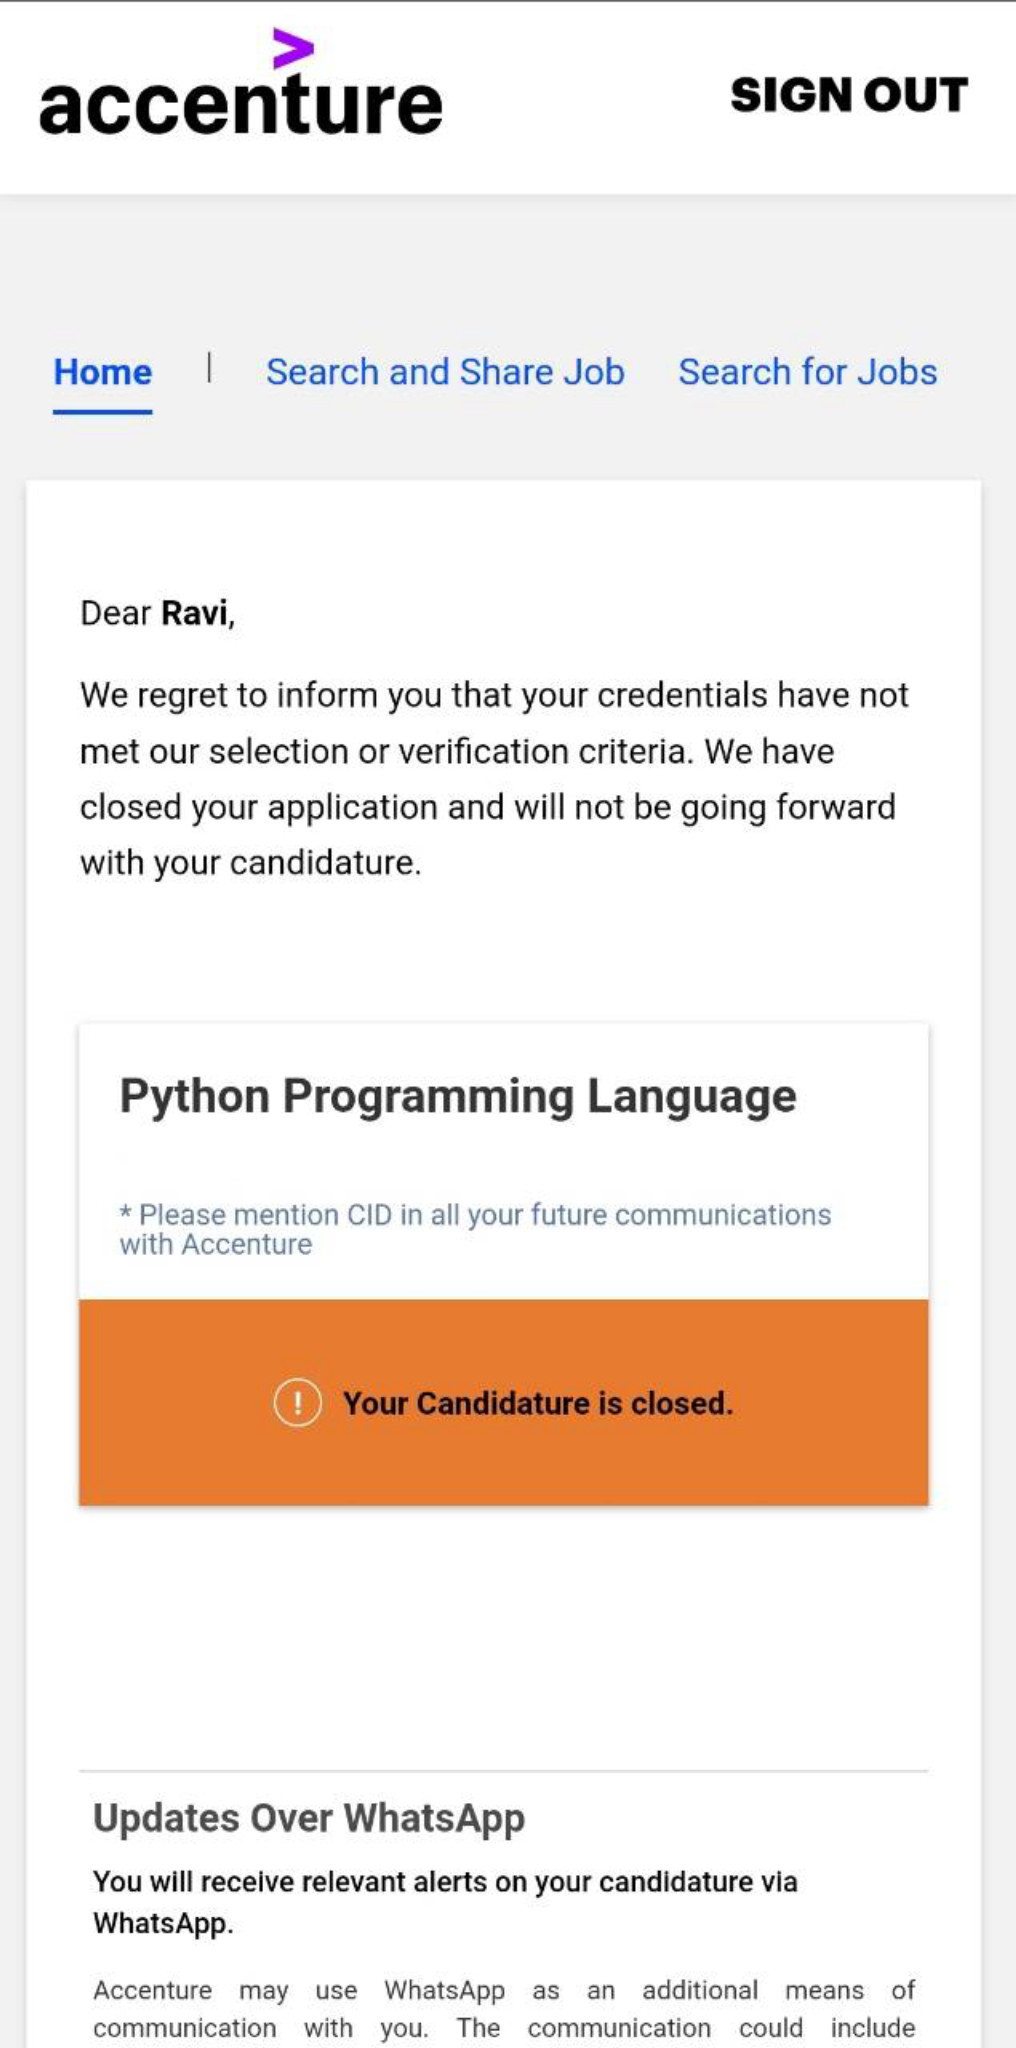Switch to the Home tab
This screenshot has height=2048, width=1016.
pos(103,372)
